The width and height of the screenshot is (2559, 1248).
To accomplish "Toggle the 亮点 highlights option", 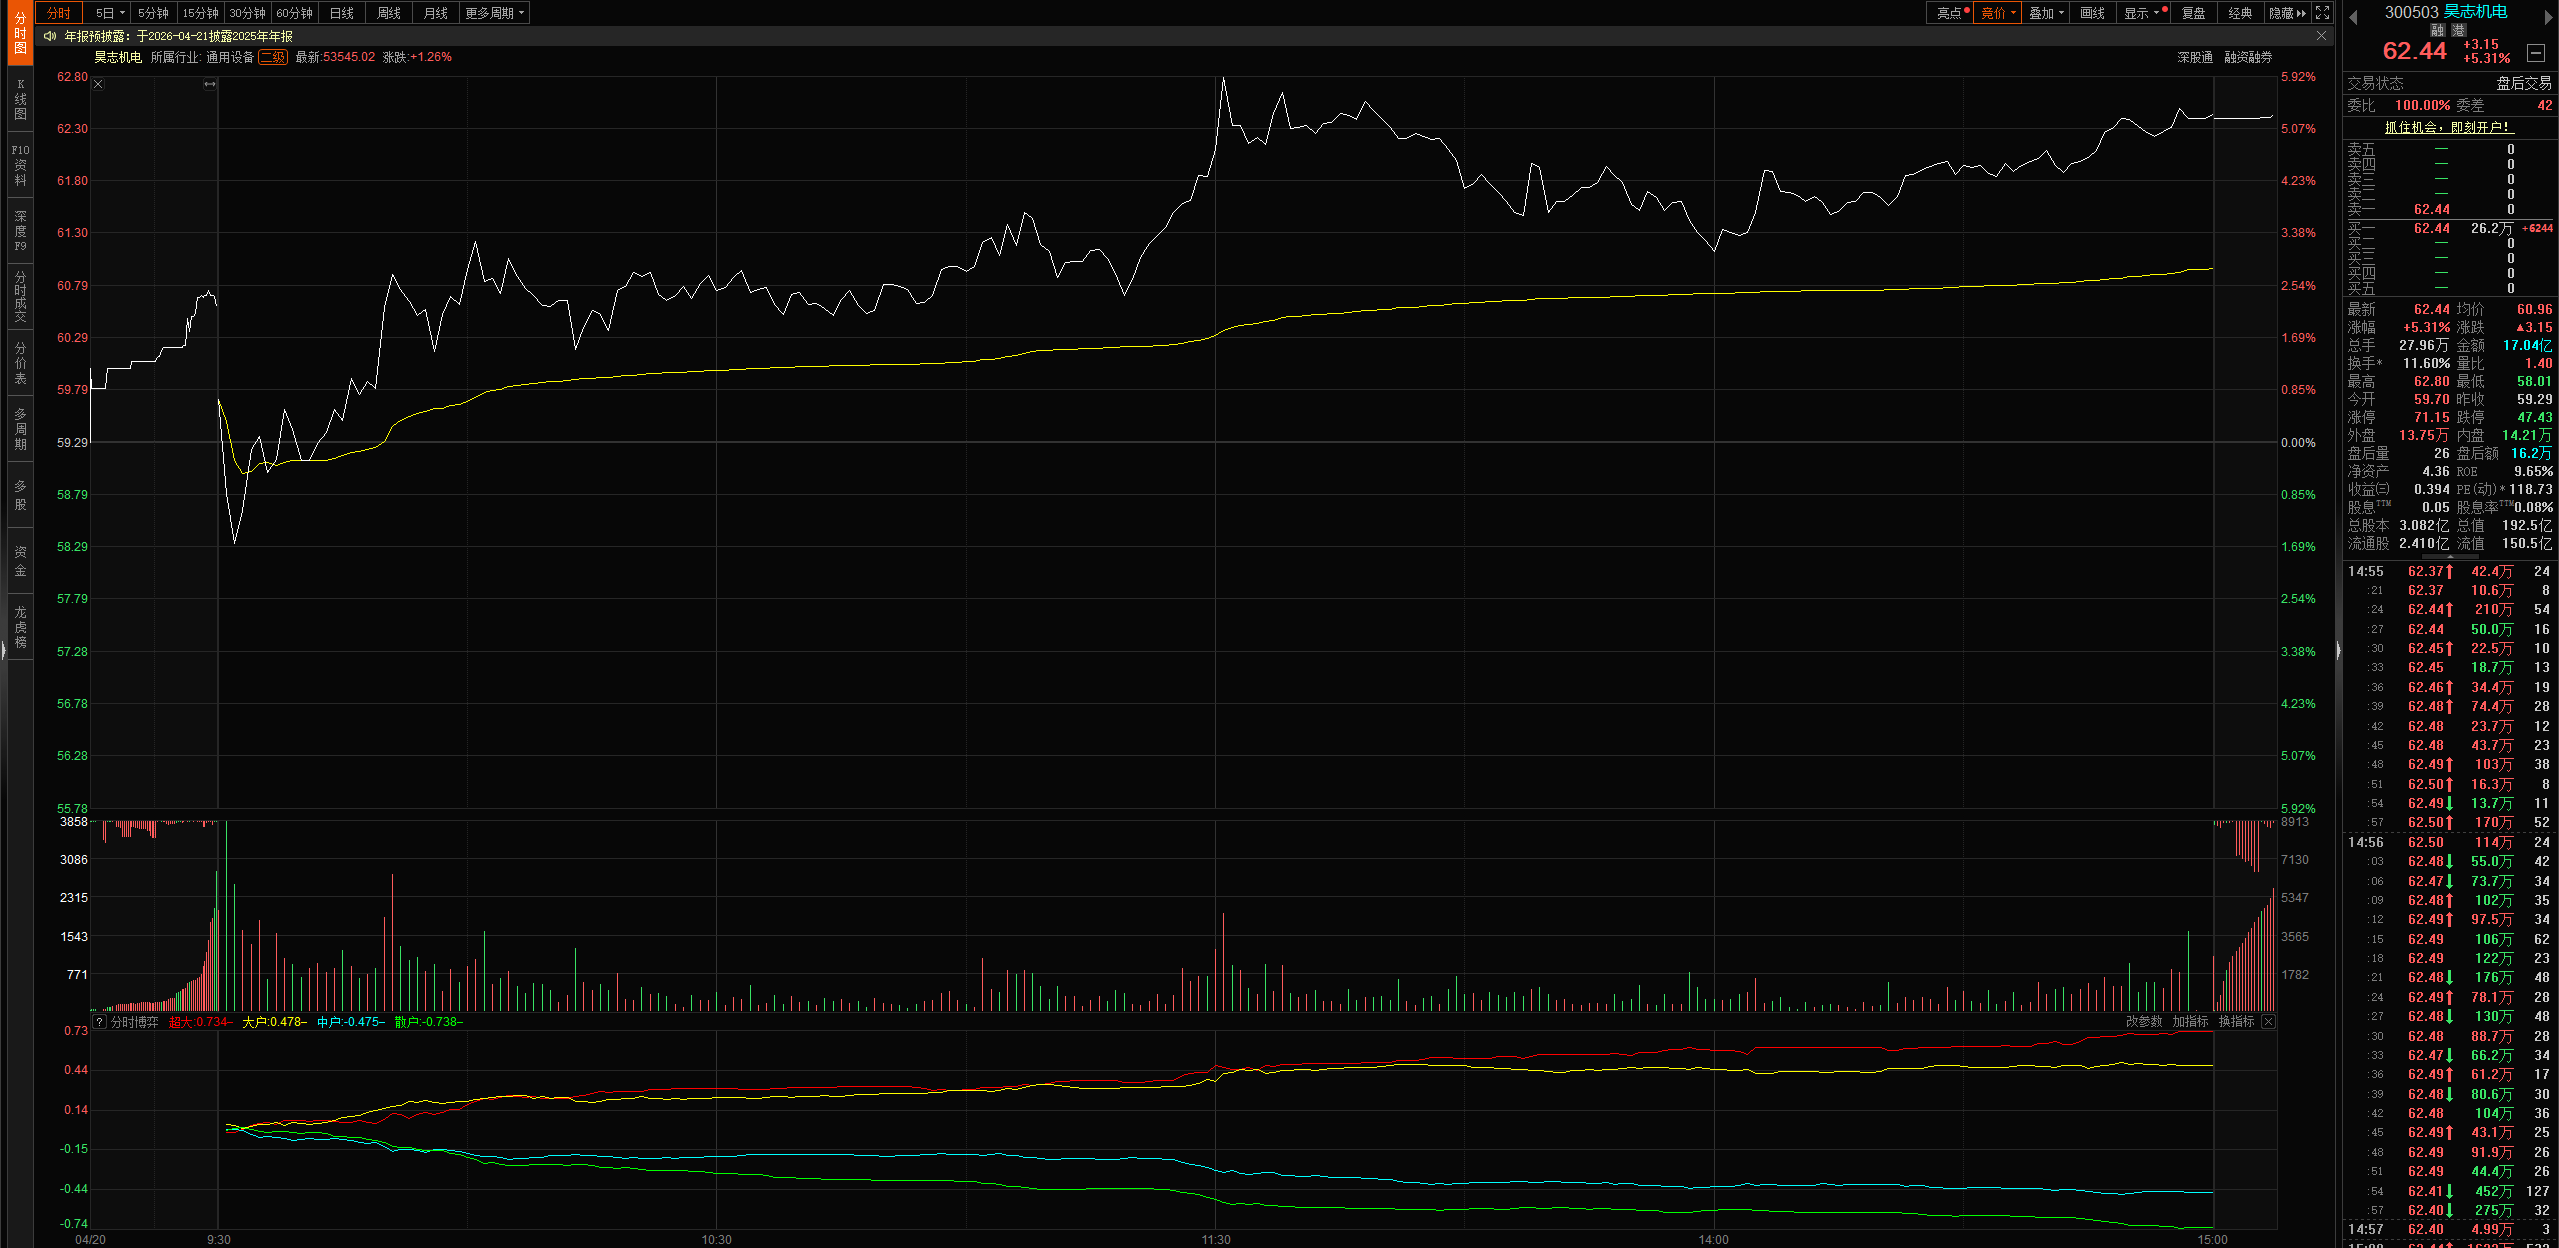I will point(1950,13).
